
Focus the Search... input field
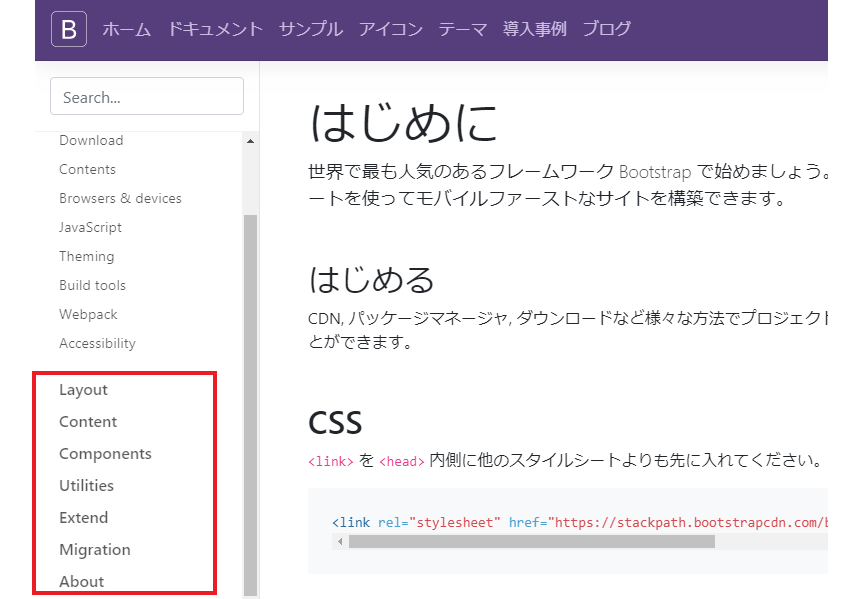pyautogui.click(x=147, y=96)
